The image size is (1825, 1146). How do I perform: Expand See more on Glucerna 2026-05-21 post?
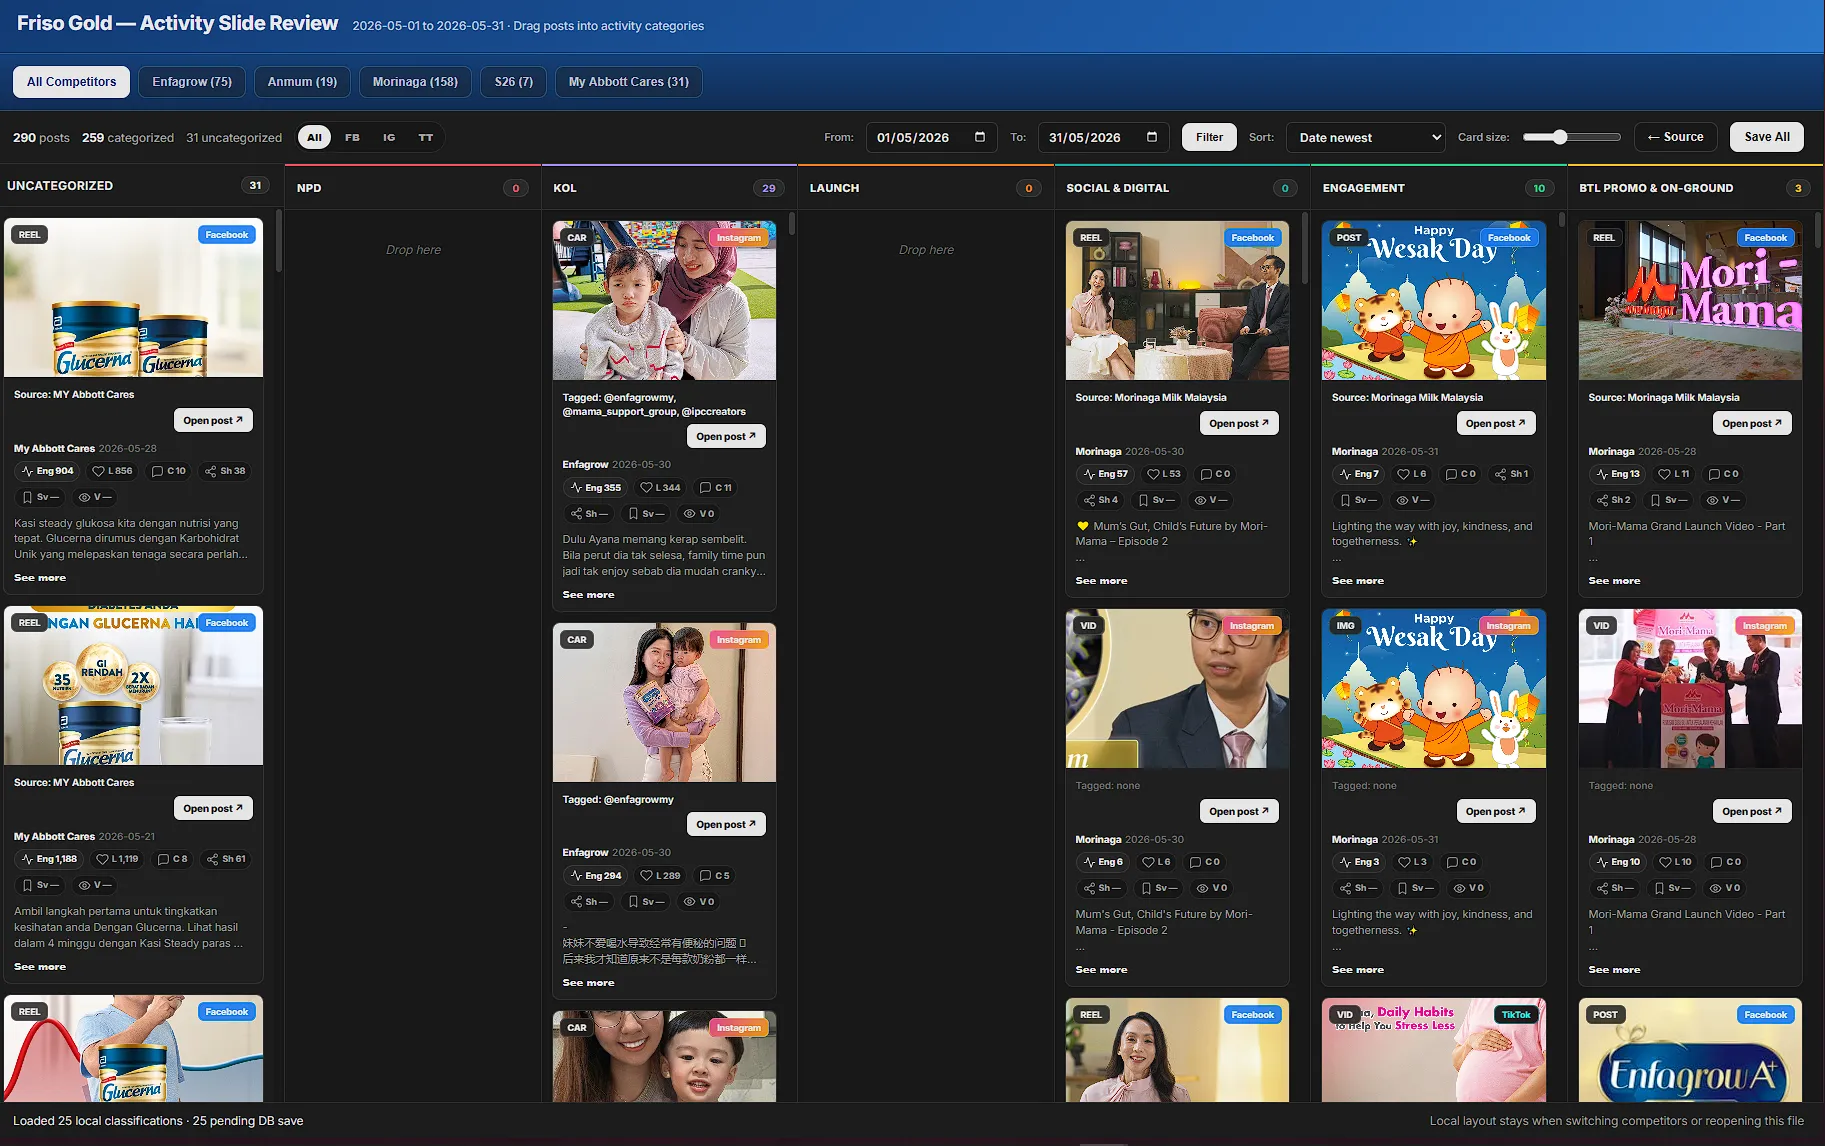(40, 967)
